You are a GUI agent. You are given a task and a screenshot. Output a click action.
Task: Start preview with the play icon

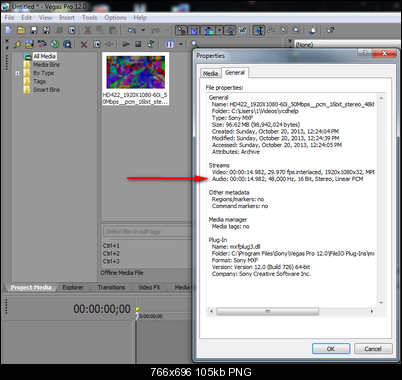[x=126, y=44]
